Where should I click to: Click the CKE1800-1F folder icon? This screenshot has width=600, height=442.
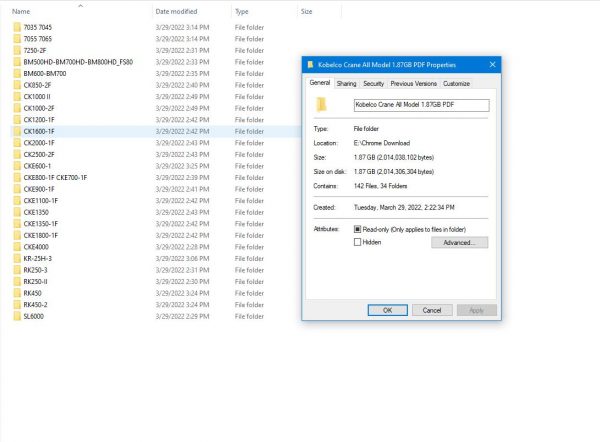tap(17, 235)
